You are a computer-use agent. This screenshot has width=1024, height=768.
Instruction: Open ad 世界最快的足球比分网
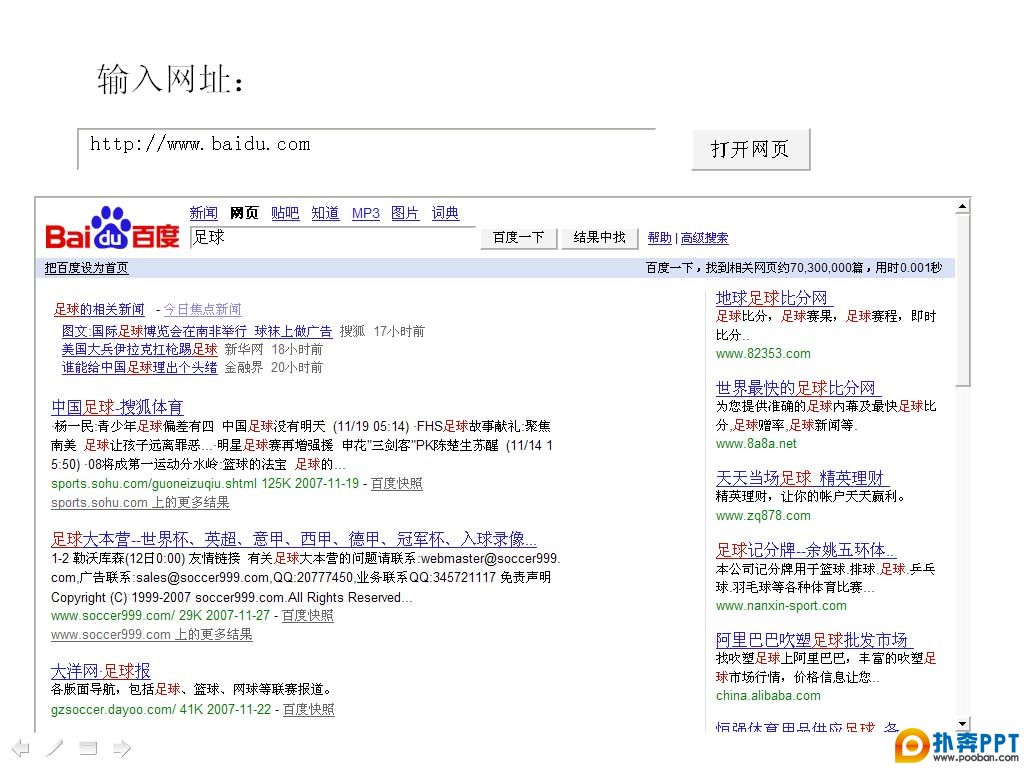797,388
